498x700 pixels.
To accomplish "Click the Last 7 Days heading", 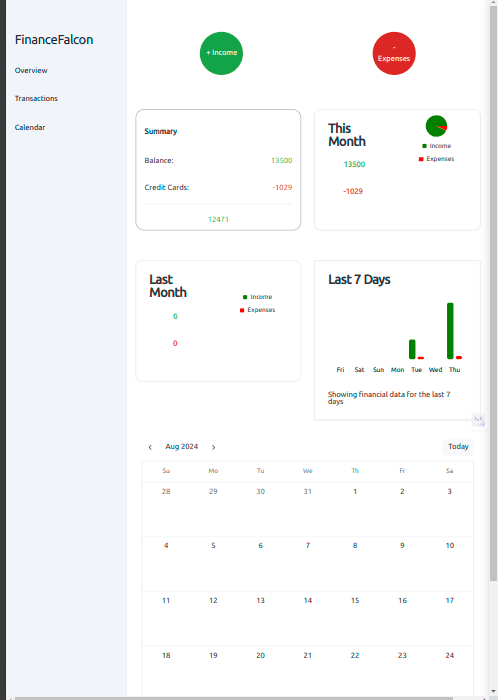I will click(359, 279).
